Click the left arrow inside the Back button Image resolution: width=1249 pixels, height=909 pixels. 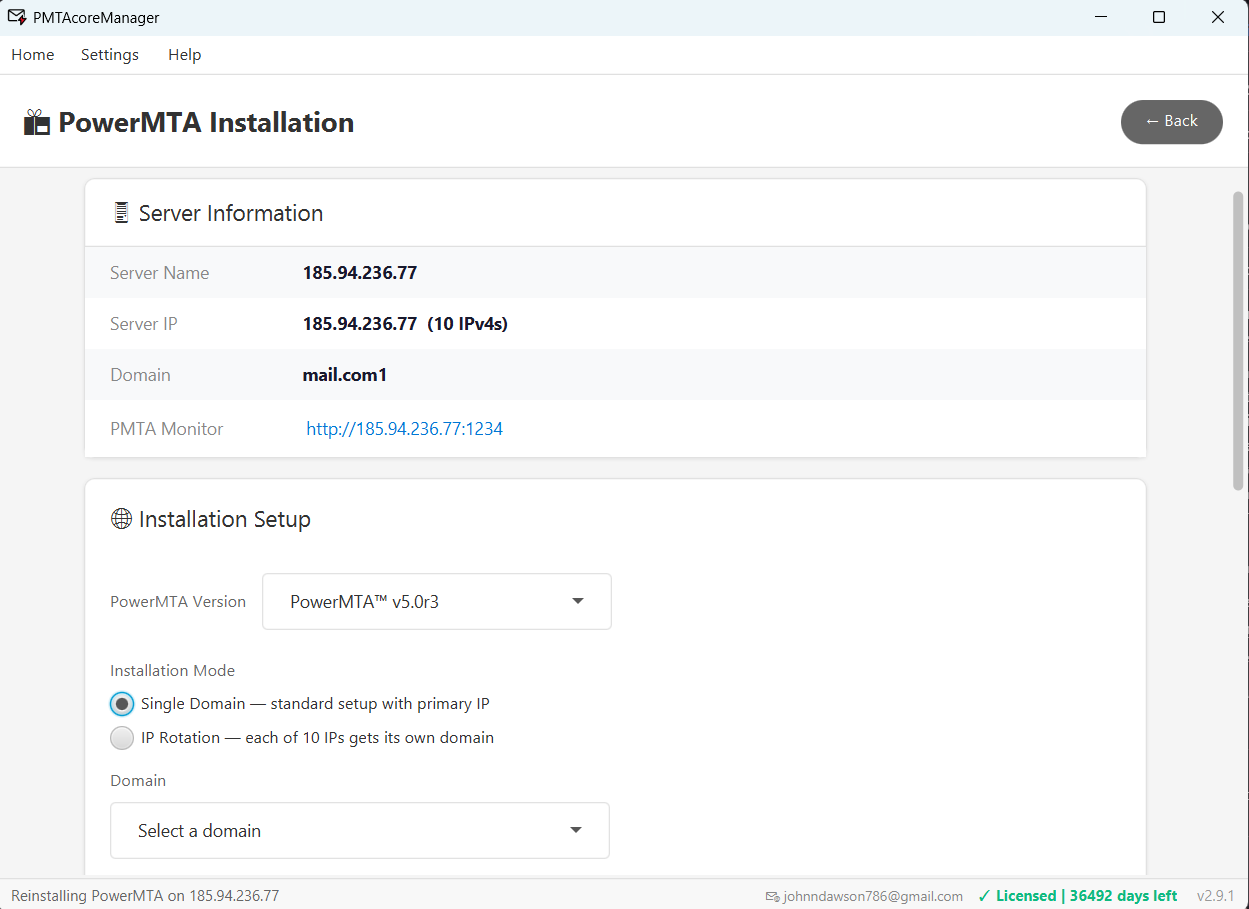coord(1151,121)
